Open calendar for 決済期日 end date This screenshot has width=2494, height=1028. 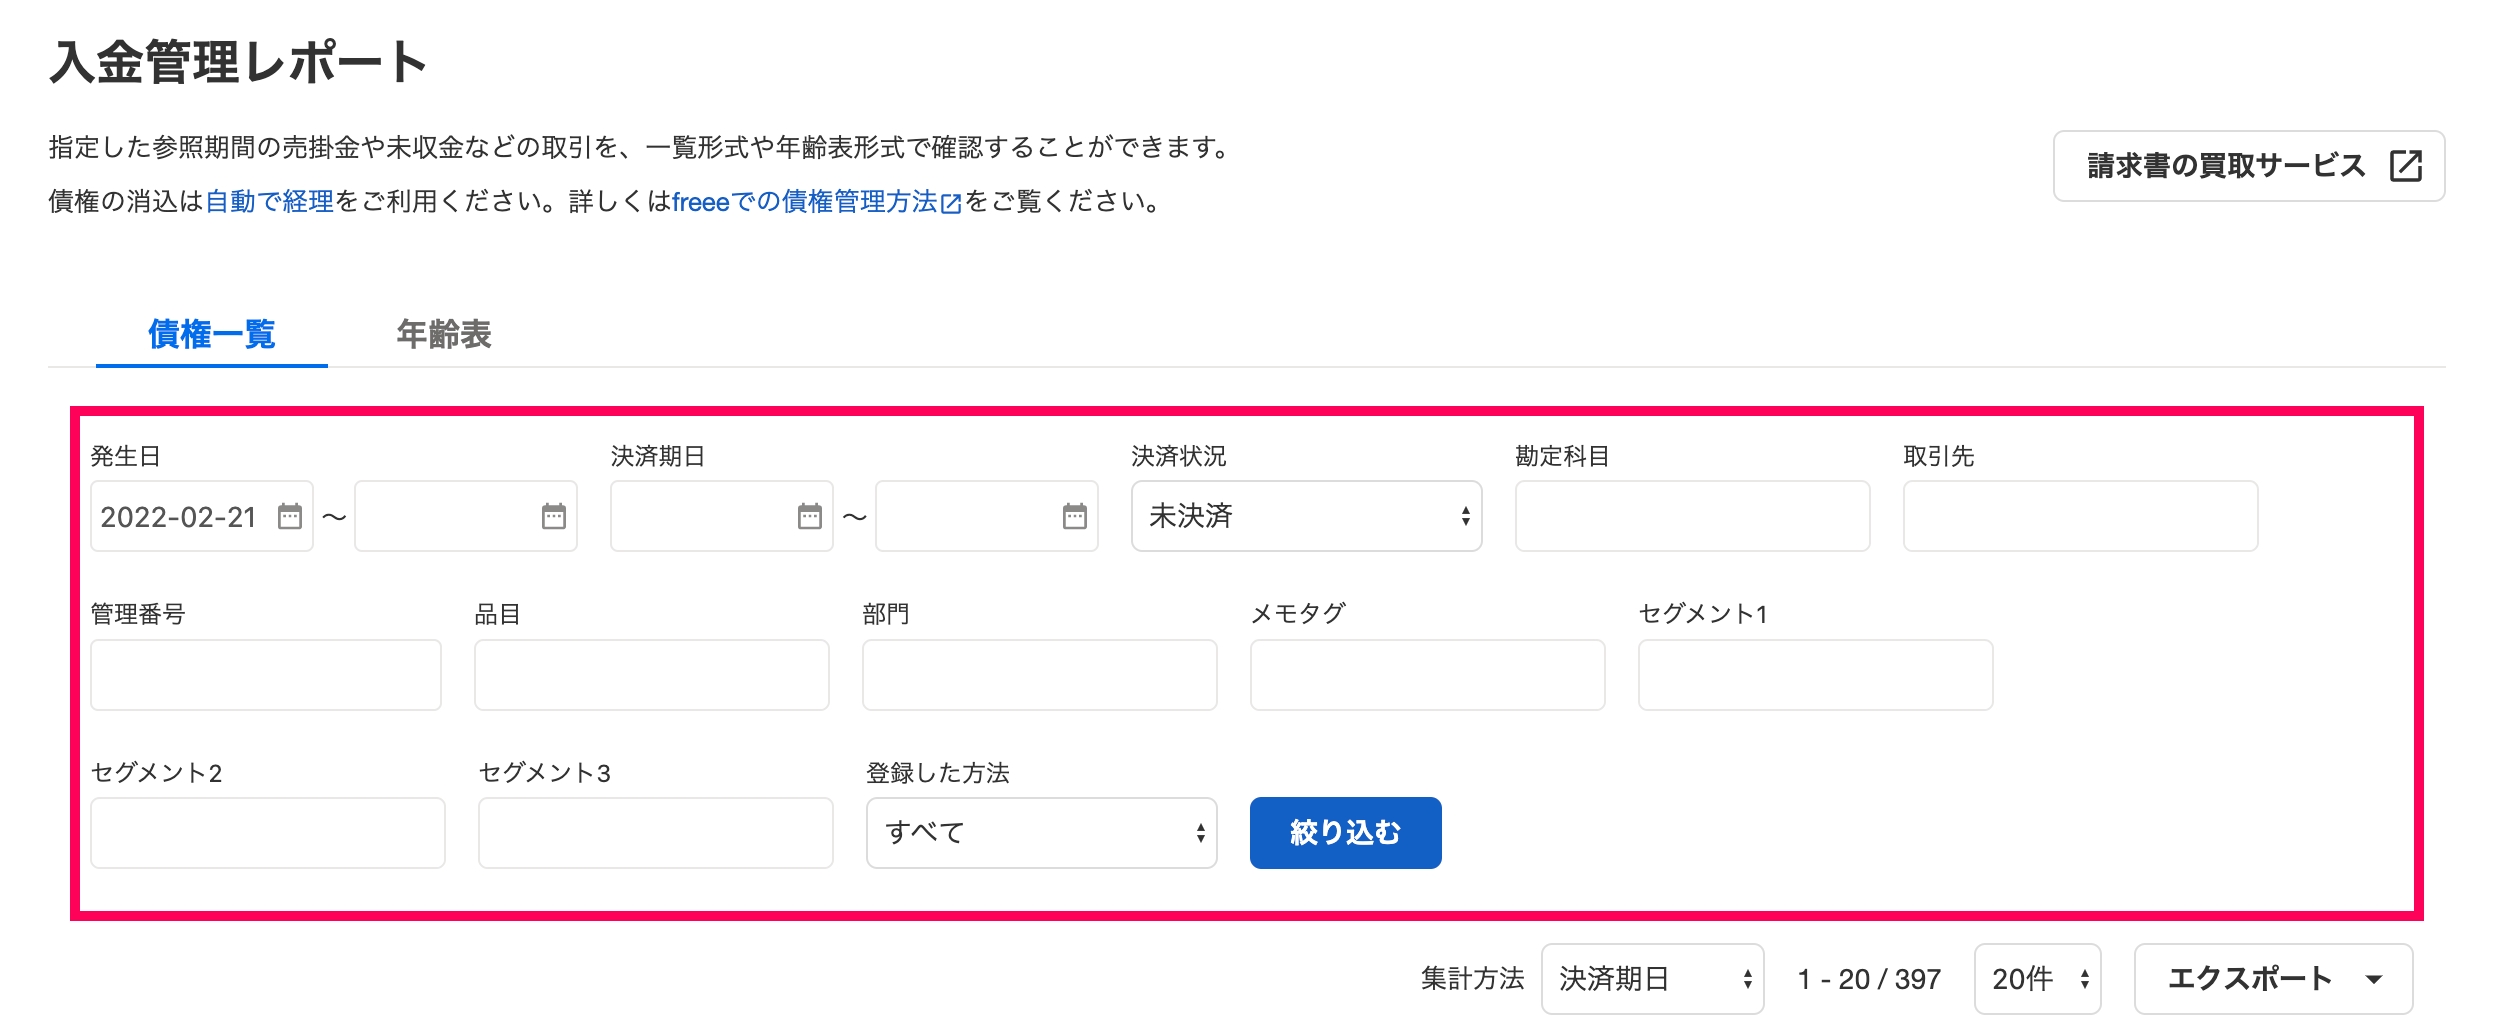point(1075,516)
